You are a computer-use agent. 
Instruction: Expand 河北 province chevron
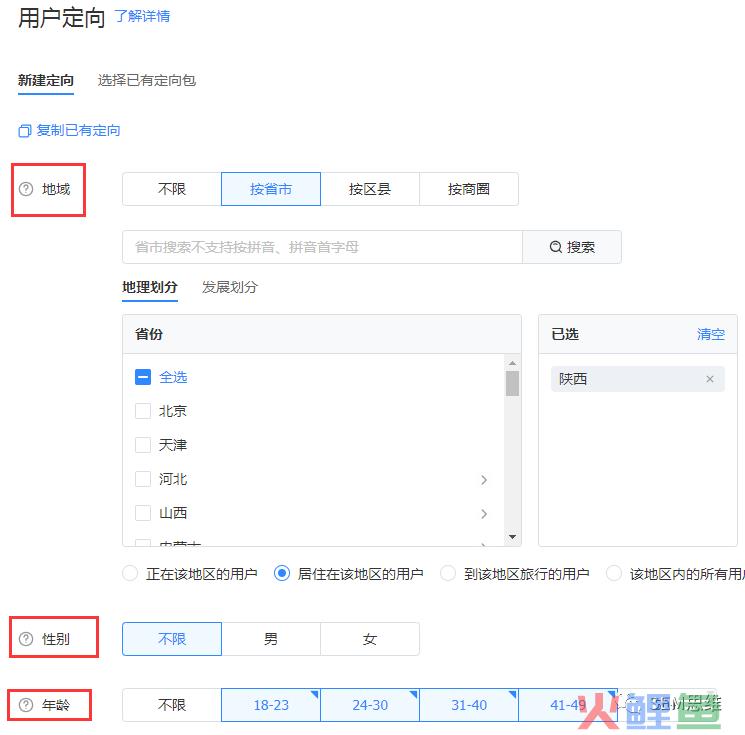pyautogui.click(x=484, y=480)
